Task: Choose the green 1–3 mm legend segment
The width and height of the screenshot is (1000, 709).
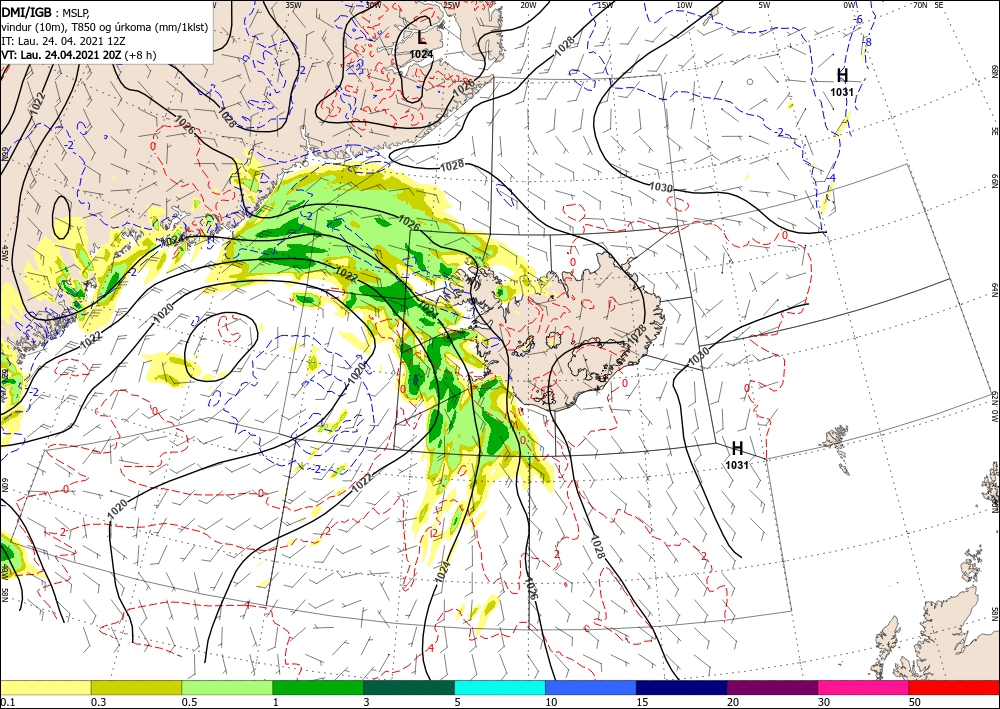Action: click(x=318, y=687)
